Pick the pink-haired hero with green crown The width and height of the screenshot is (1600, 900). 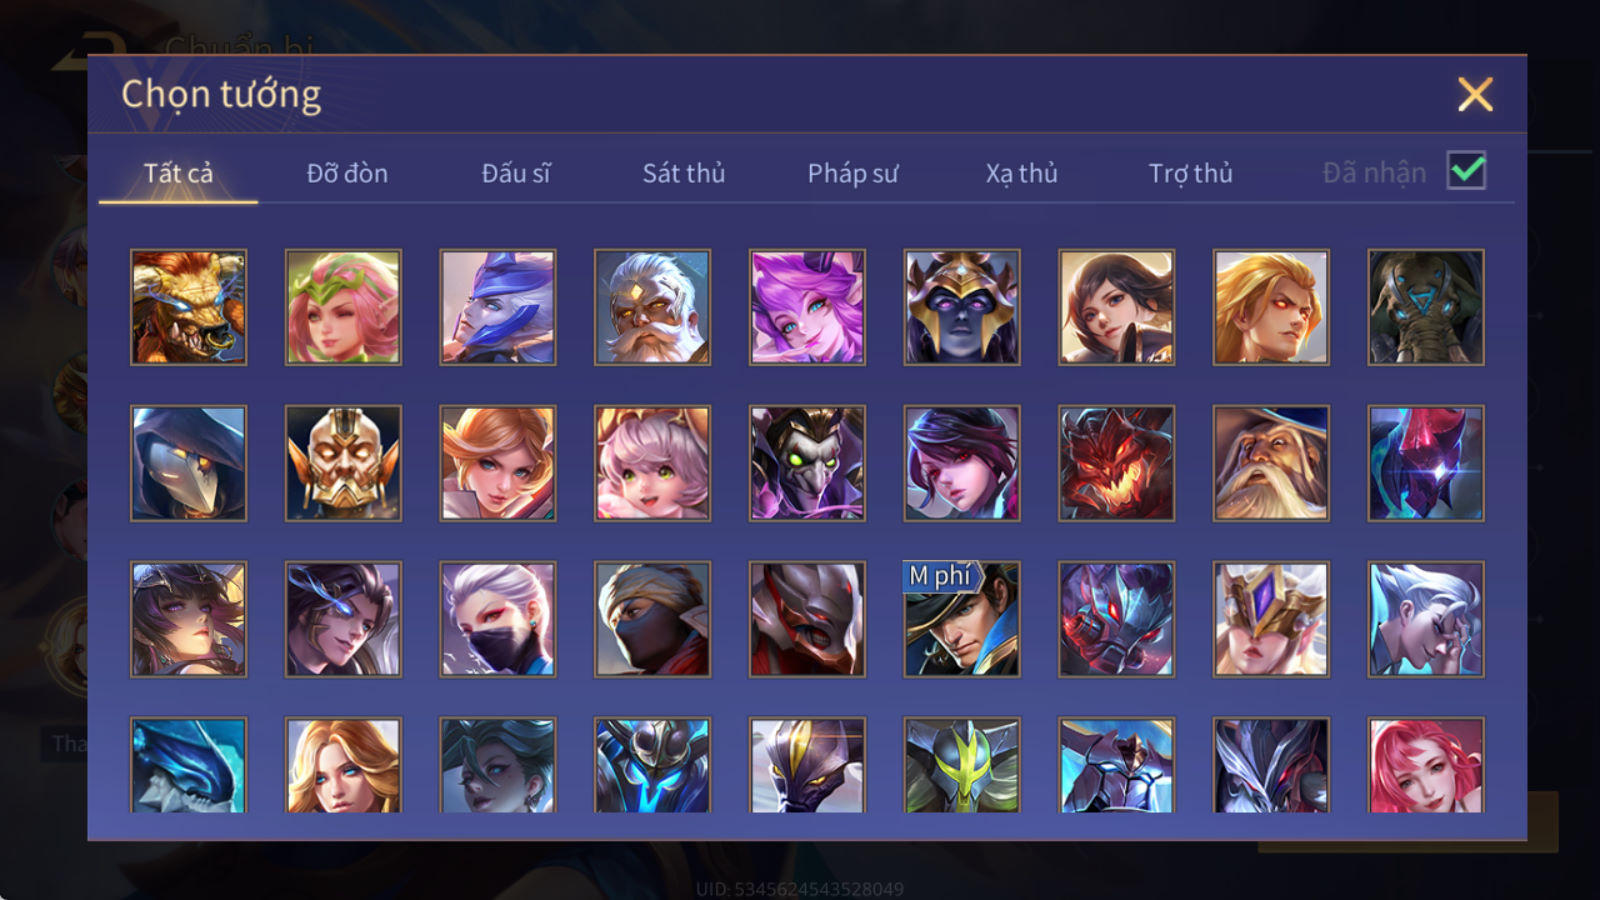(x=343, y=307)
